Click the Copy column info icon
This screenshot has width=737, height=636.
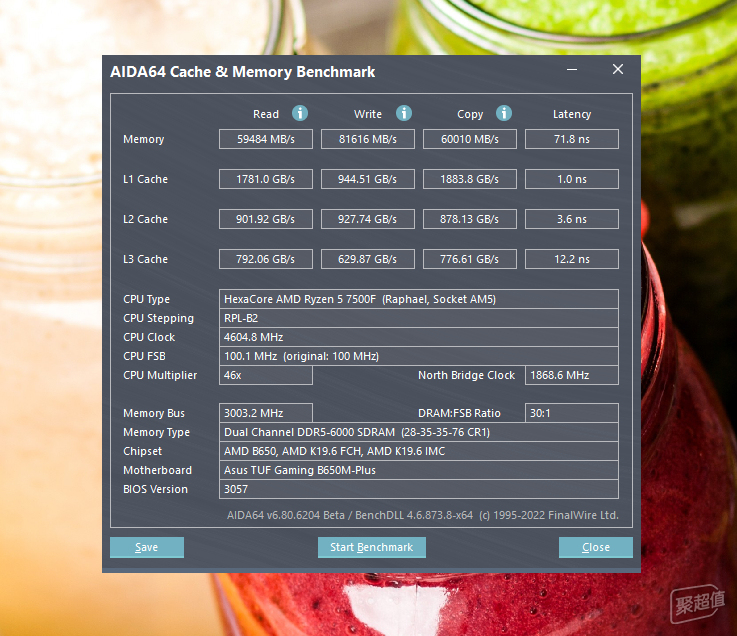(x=504, y=113)
